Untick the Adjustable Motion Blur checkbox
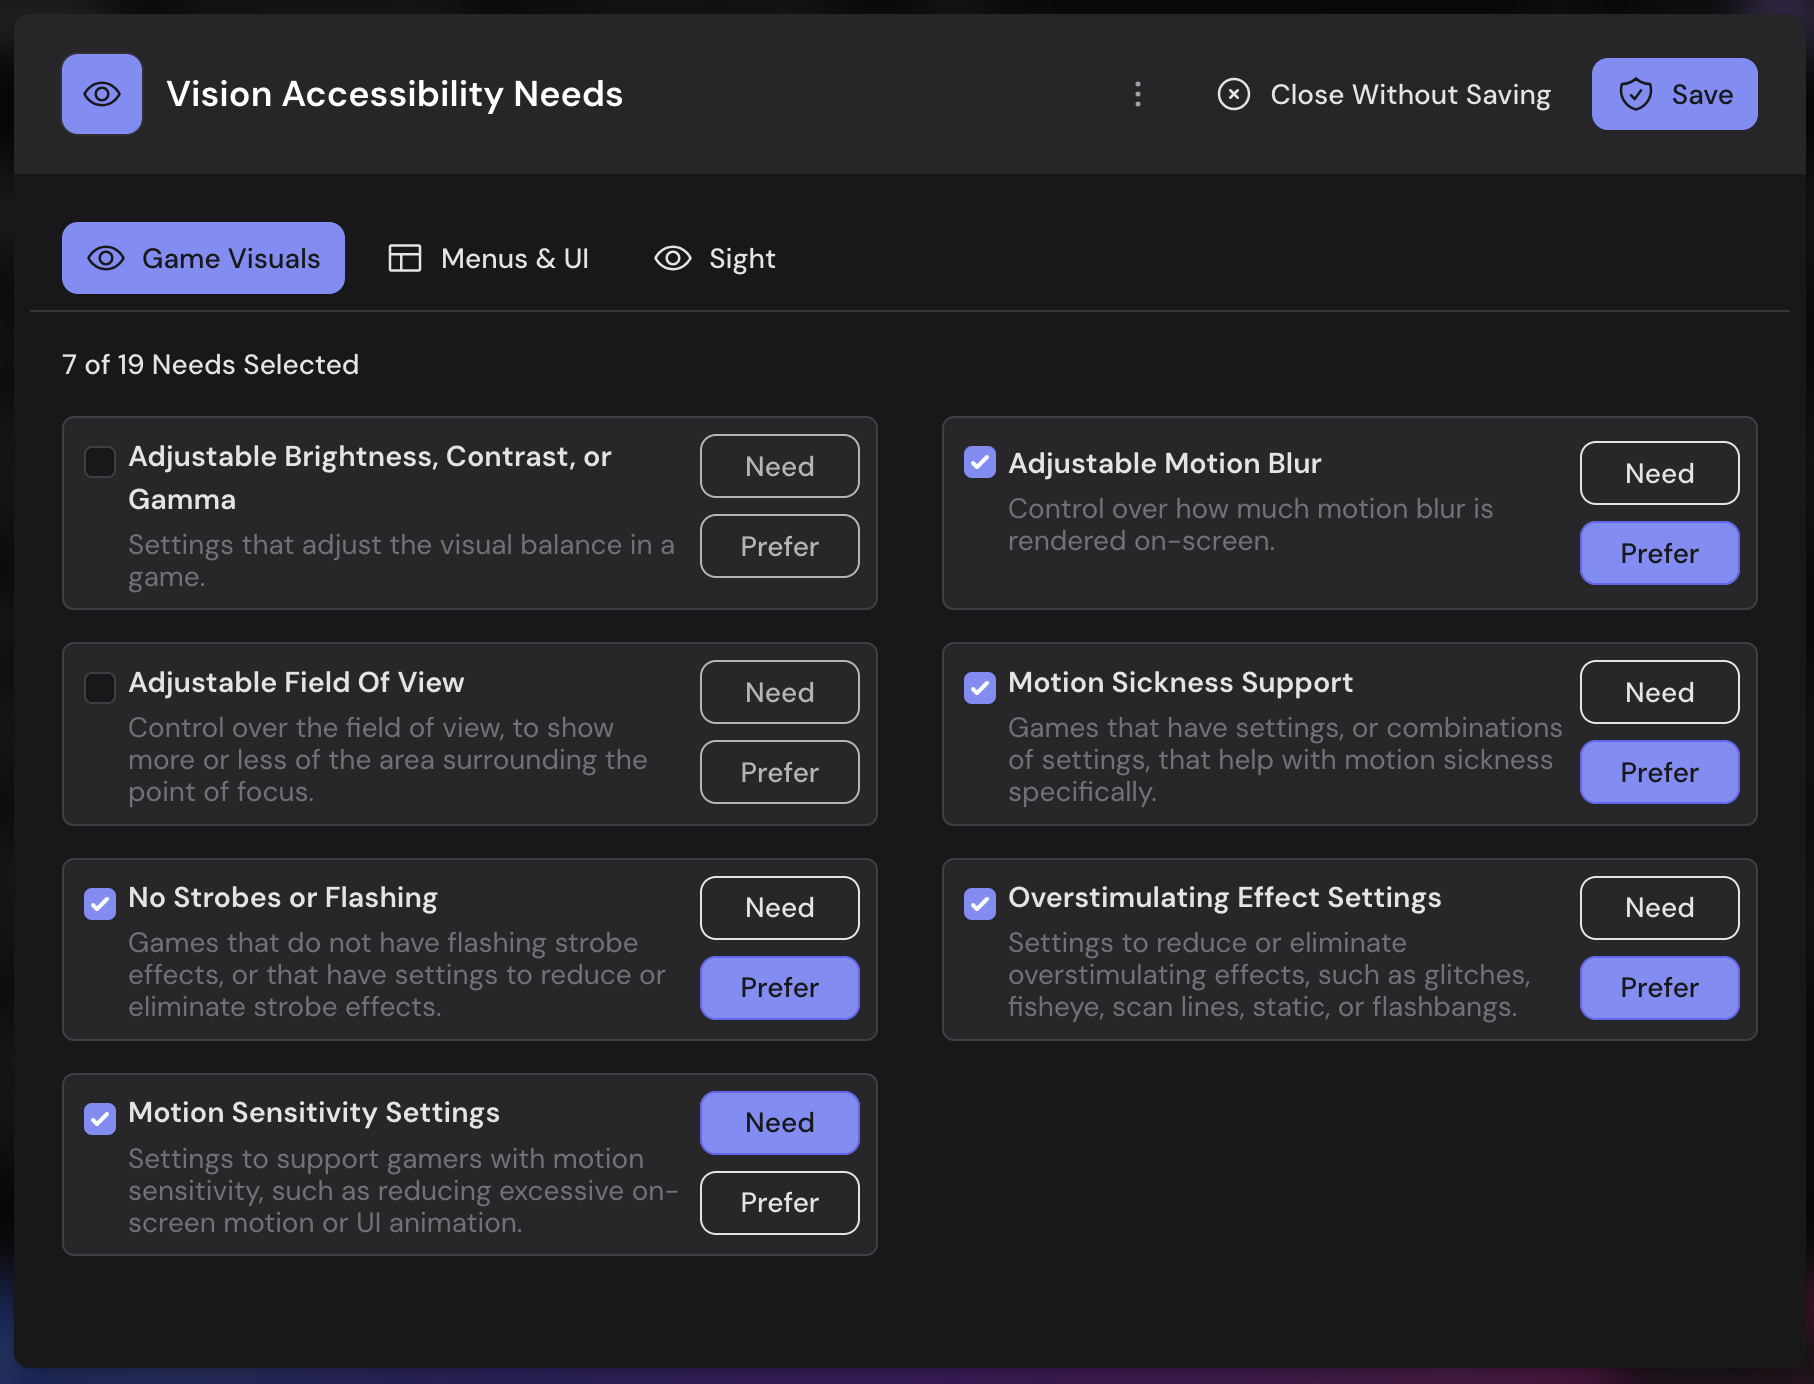The height and width of the screenshot is (1384, 1814). [980, 462]
